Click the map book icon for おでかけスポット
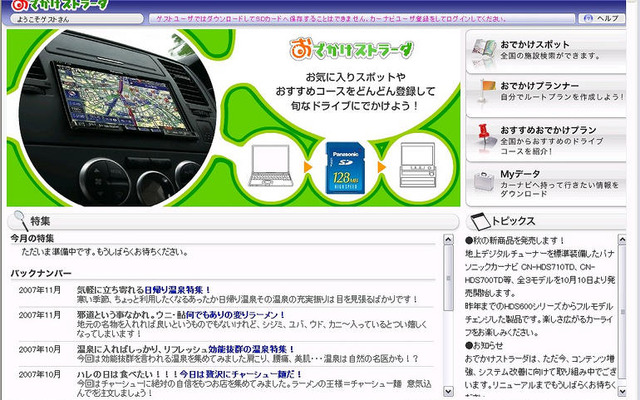The image size is (640, 400). tap(484, 52)
